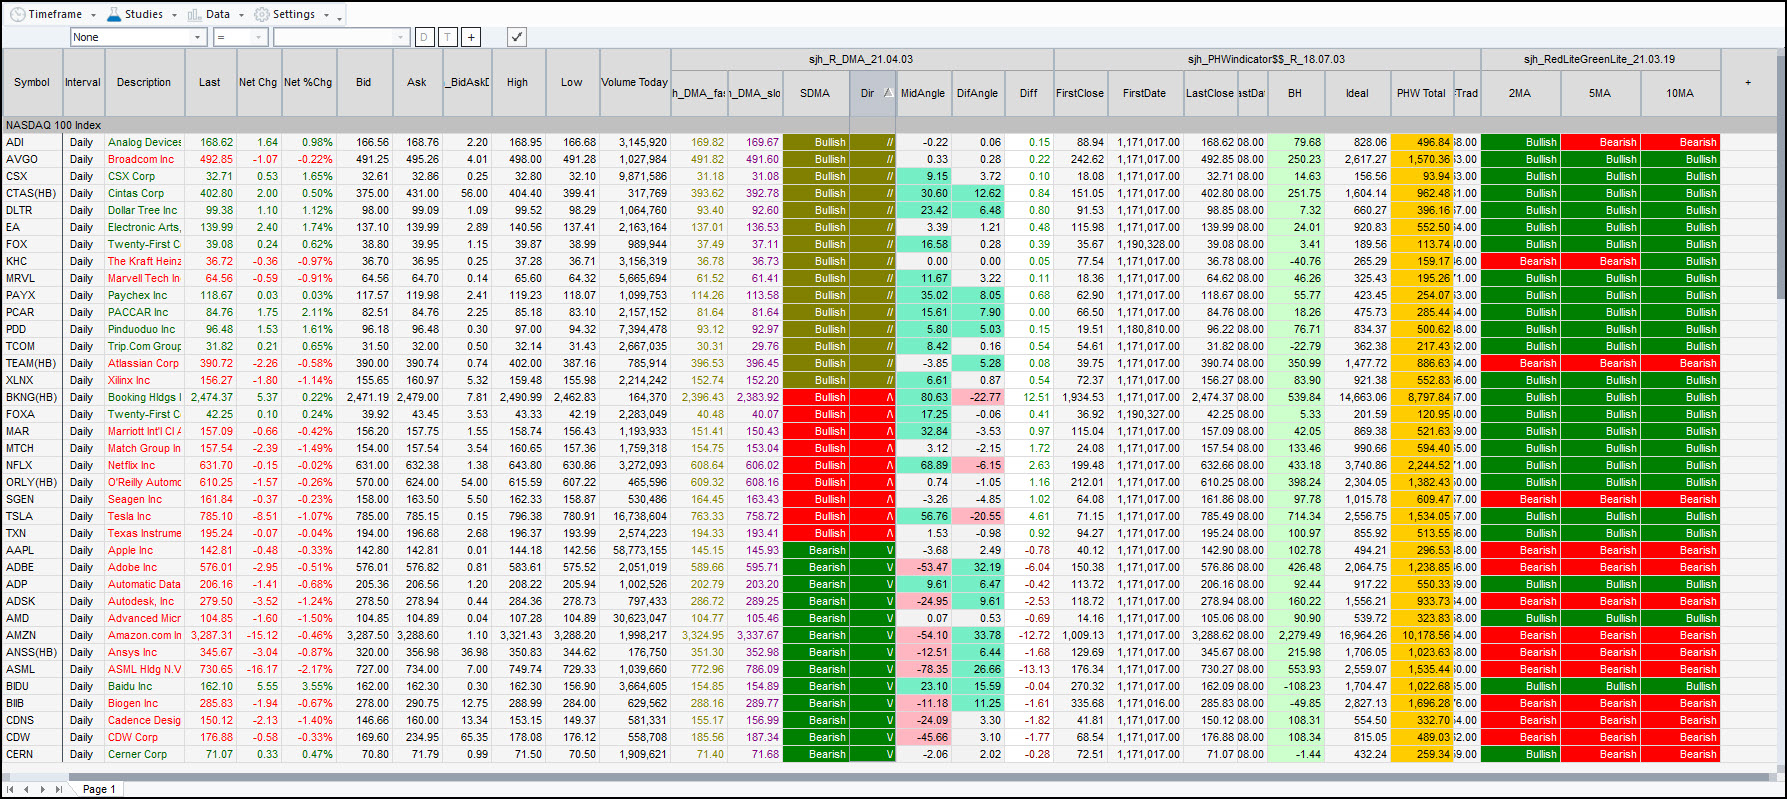Click the Dir column sort arrow
This screenshot has height=799, width=1787.
(888, 93)
